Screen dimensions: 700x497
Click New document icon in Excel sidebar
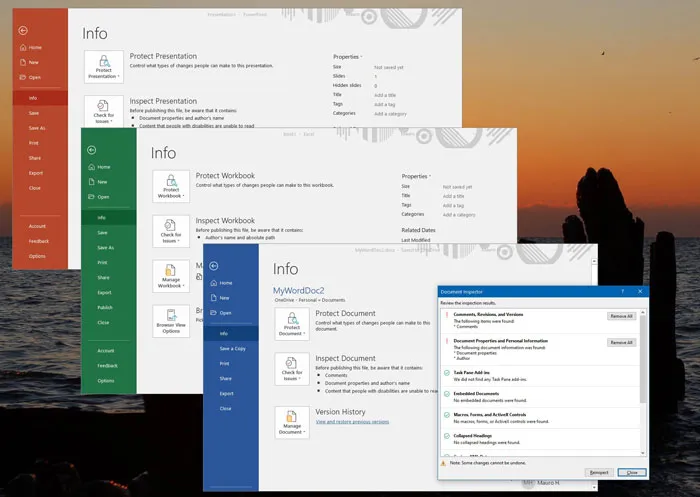coord(92,182)
